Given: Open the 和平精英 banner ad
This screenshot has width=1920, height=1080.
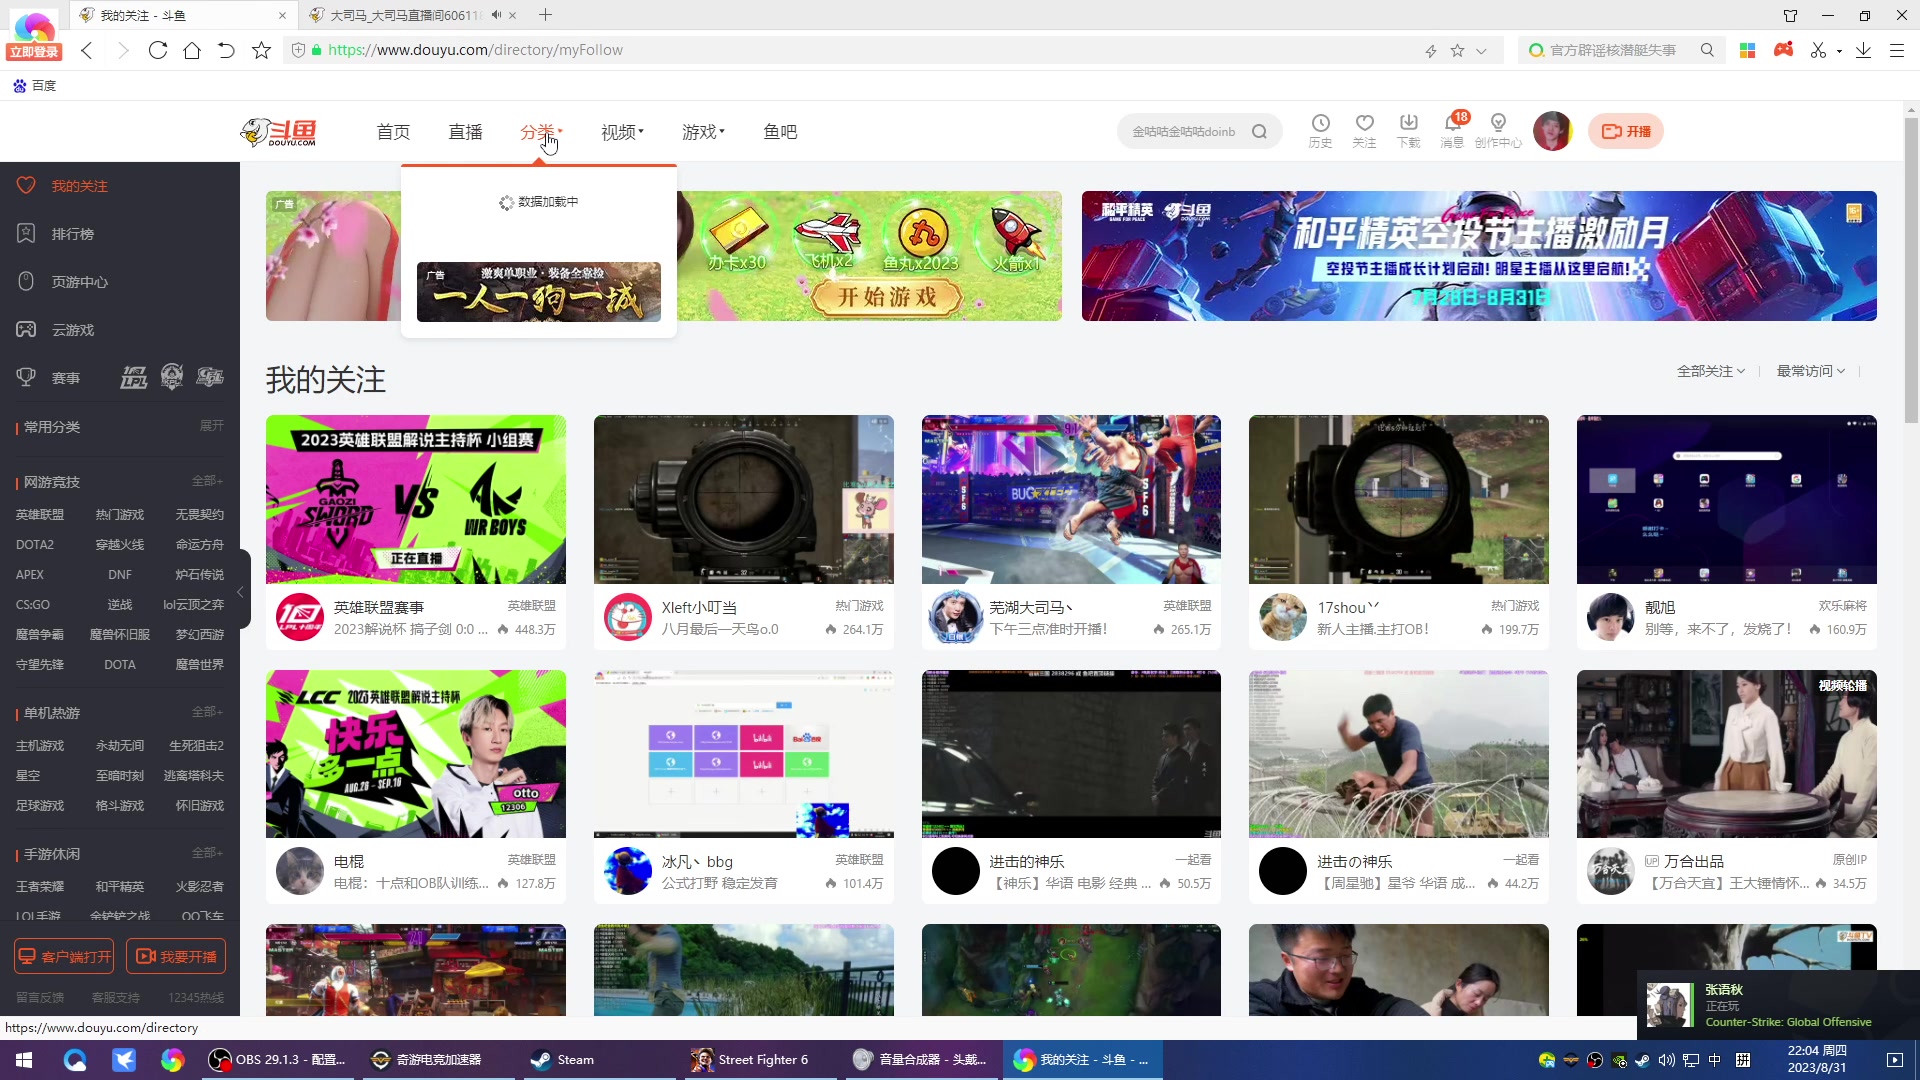Looking at the screenshot, I should click(x=1479, y=256).
